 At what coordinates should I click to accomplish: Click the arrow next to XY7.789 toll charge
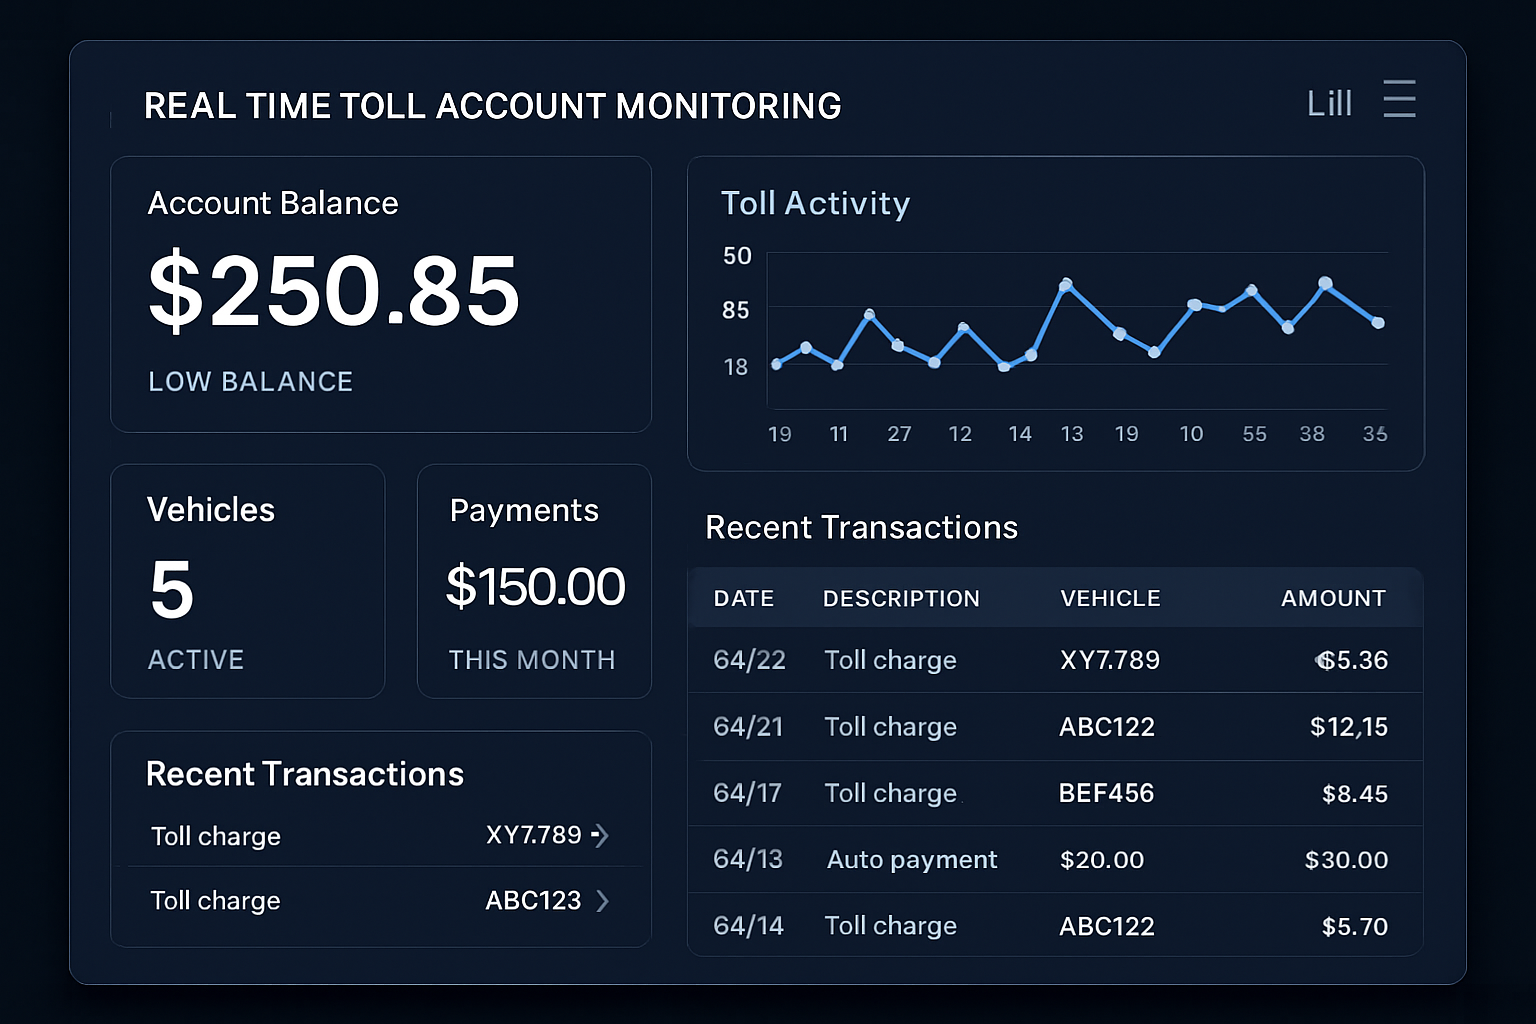(601, 836)
